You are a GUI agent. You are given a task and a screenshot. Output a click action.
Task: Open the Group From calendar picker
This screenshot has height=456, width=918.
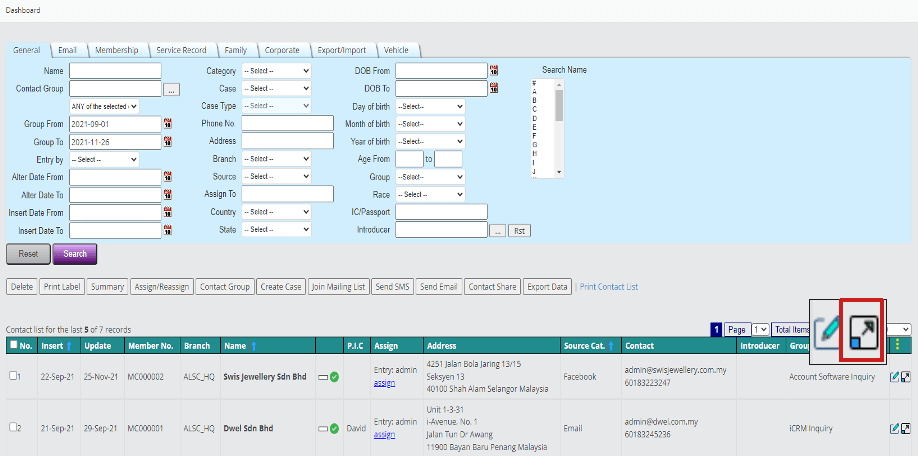coord(168,124)
